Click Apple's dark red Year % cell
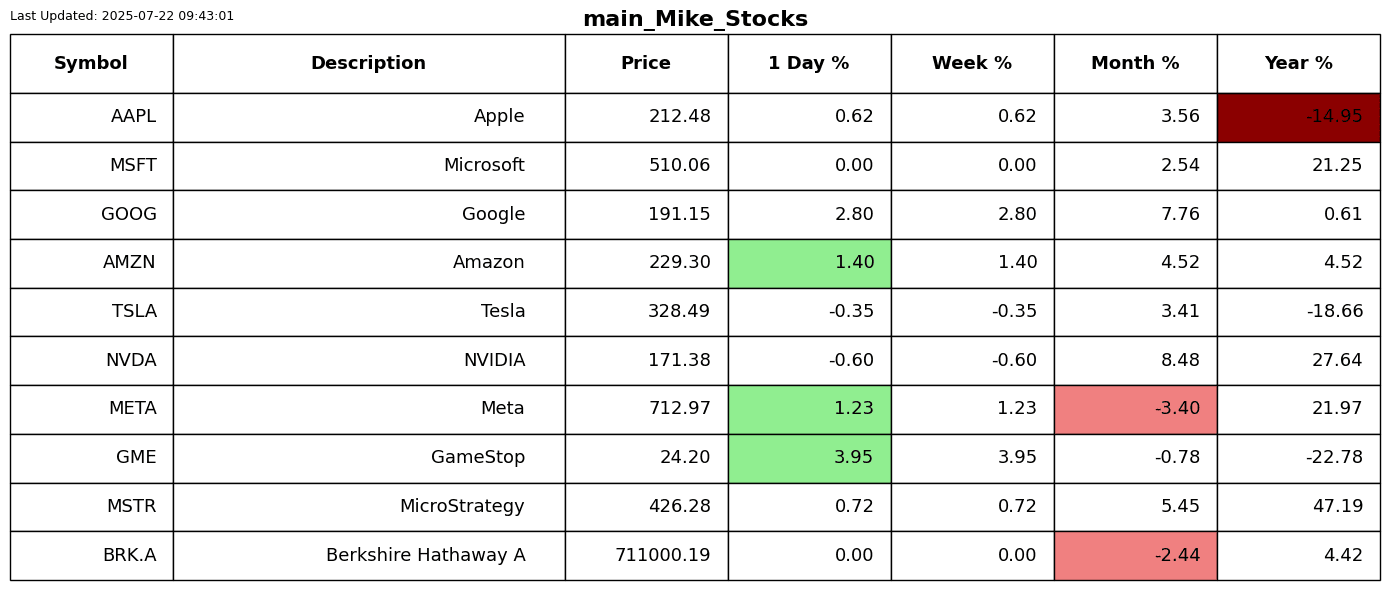 pos(1298,117)
